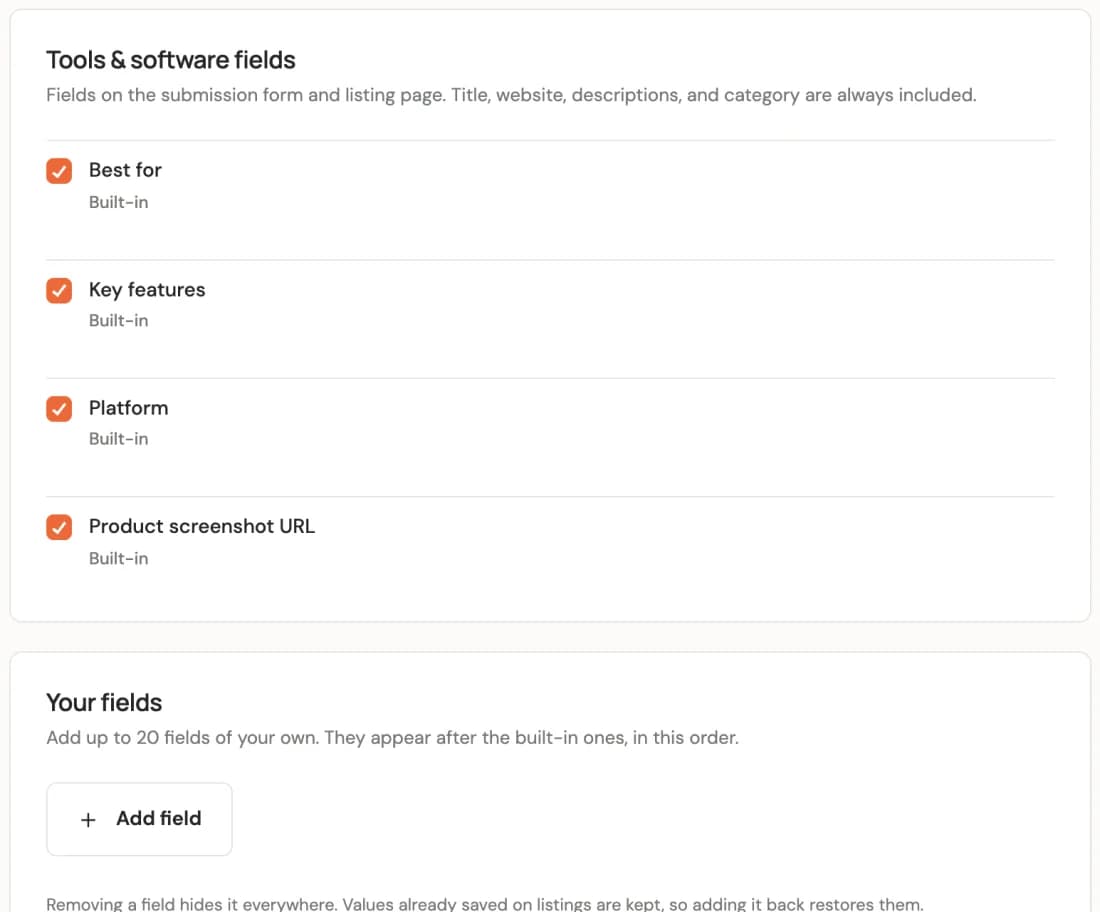
Task: Select the Product screenshot URL label
Action: tap(201, 526)
